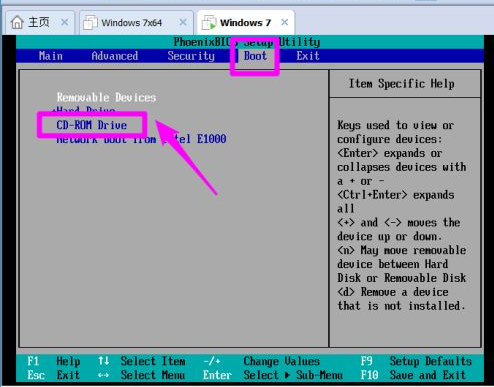Click the home icon on 主页 tab
494x387 pixels.
pyautogui.click(x=17, y=23)
